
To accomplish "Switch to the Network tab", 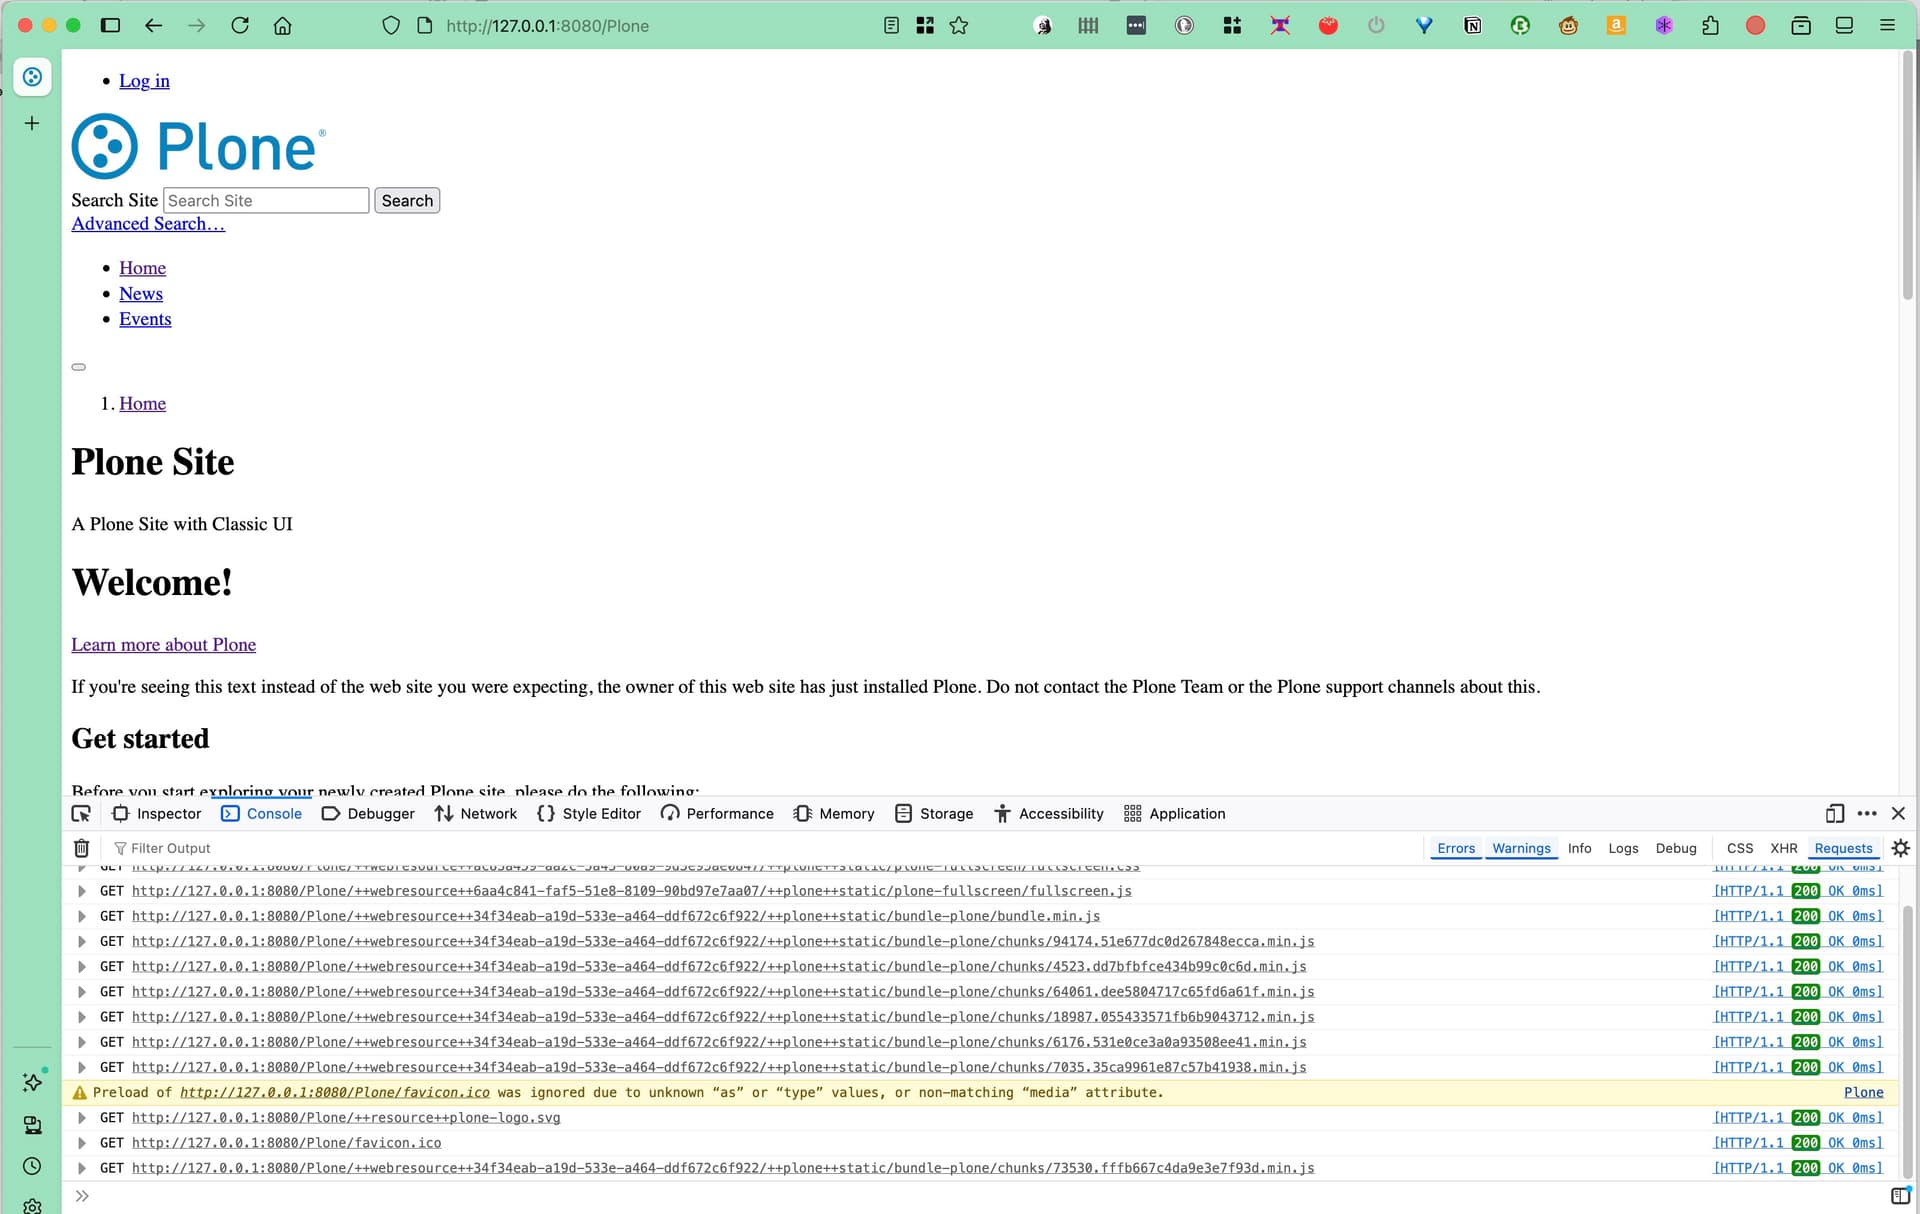I will tap(476, 813).
